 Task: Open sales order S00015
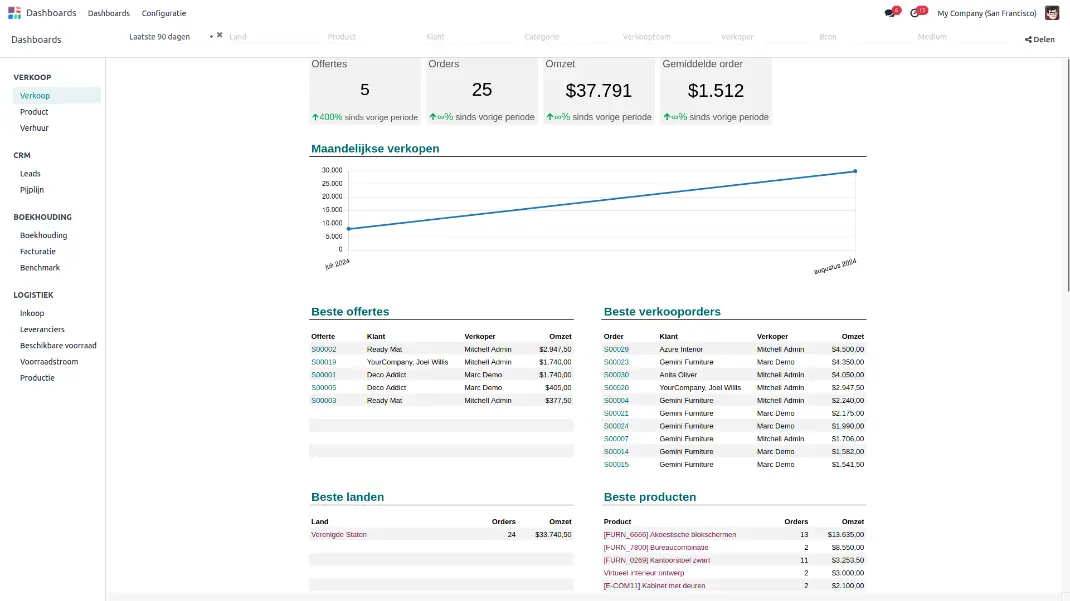click(616, 465)
